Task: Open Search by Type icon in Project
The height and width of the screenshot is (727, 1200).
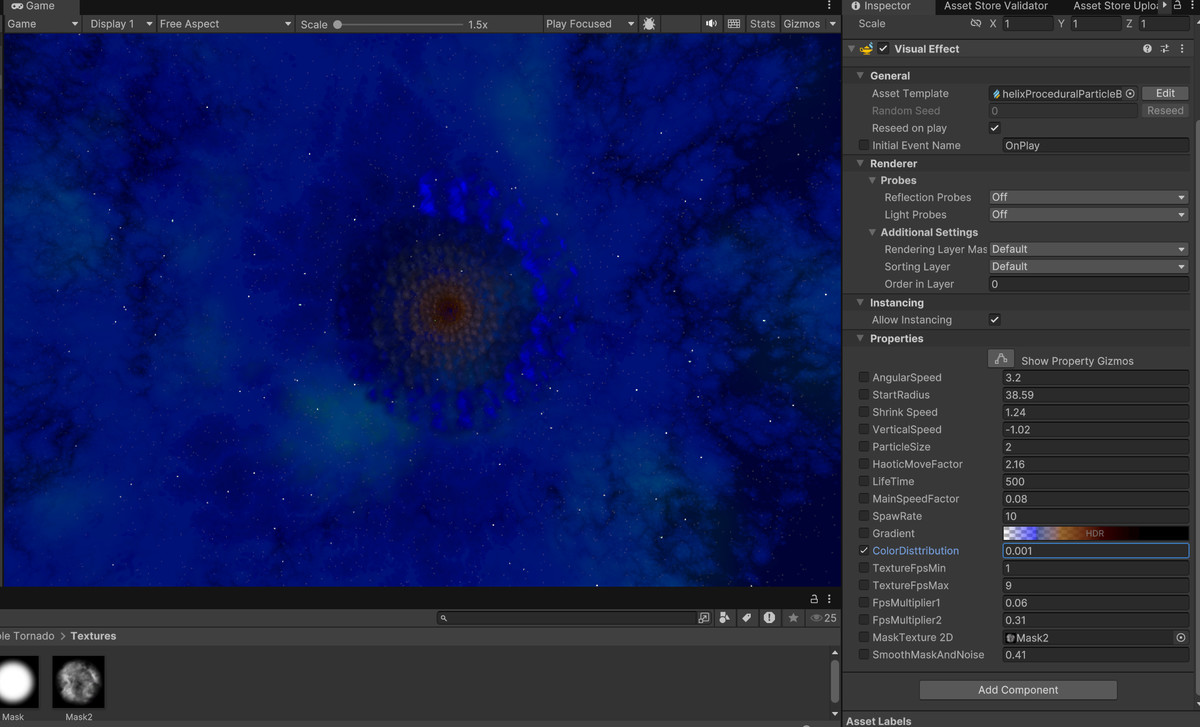Action: point(724,618)
